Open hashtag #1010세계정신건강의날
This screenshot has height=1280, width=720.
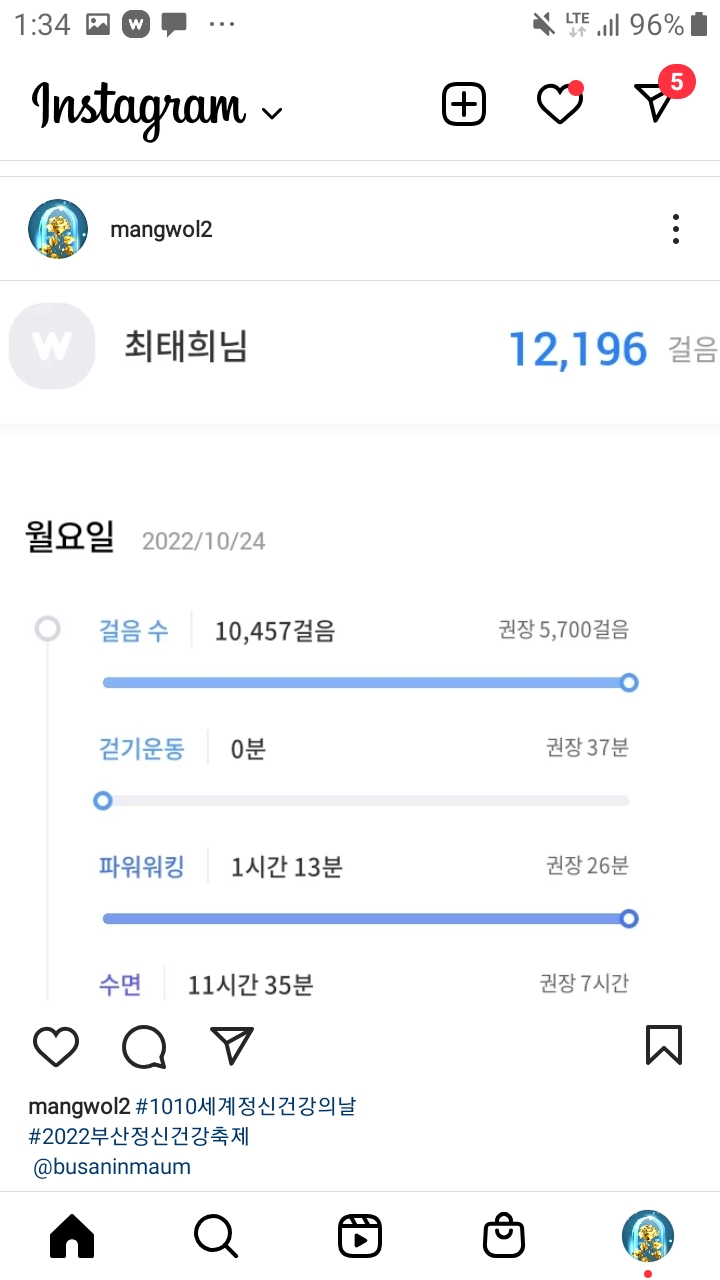[x=246, y=1107]
